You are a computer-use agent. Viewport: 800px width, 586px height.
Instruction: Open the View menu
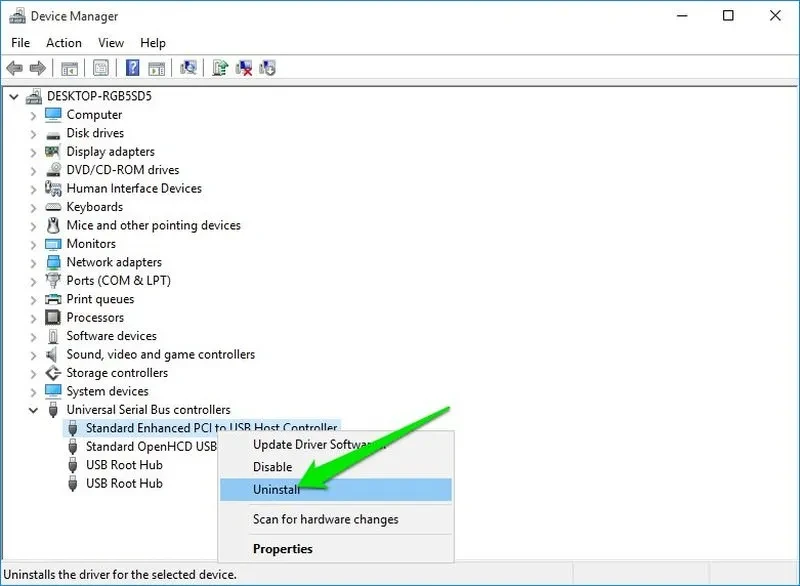[111, 43]
